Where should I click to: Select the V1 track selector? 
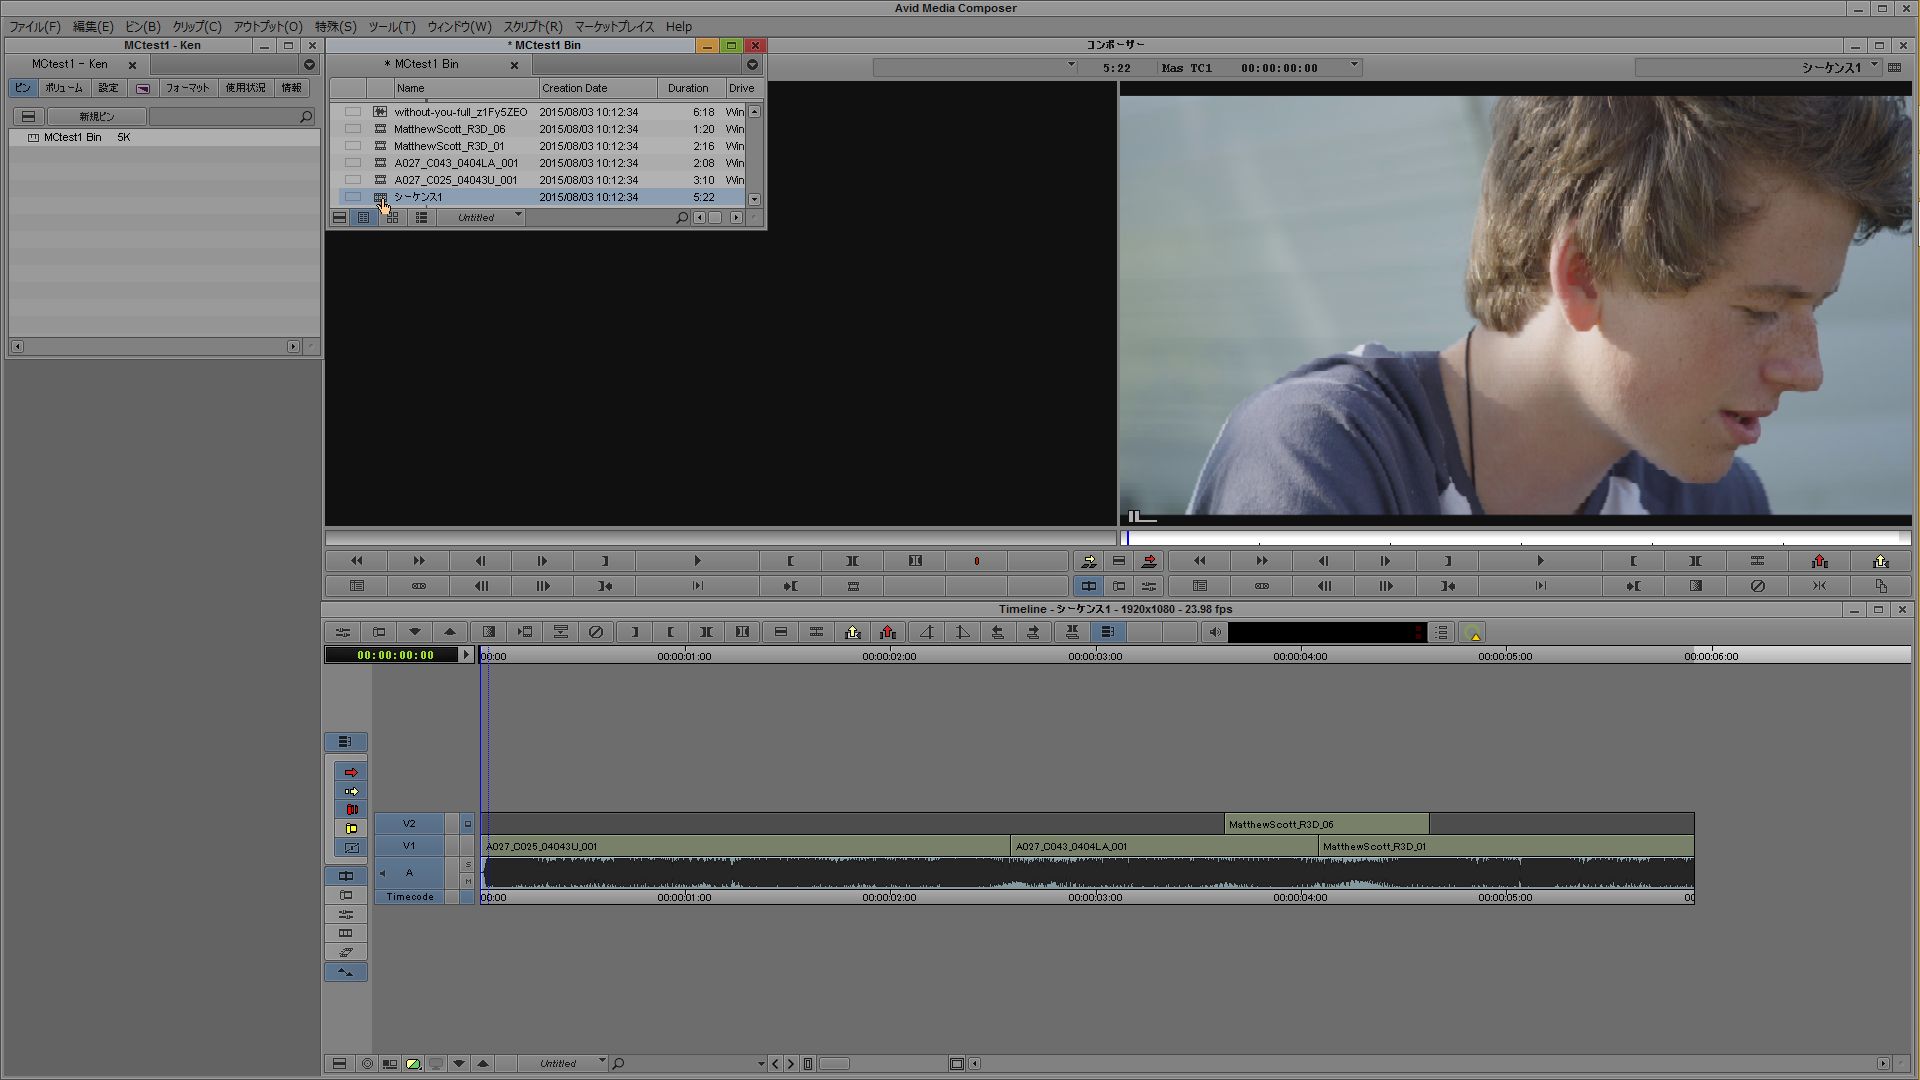tap(409, 846)
